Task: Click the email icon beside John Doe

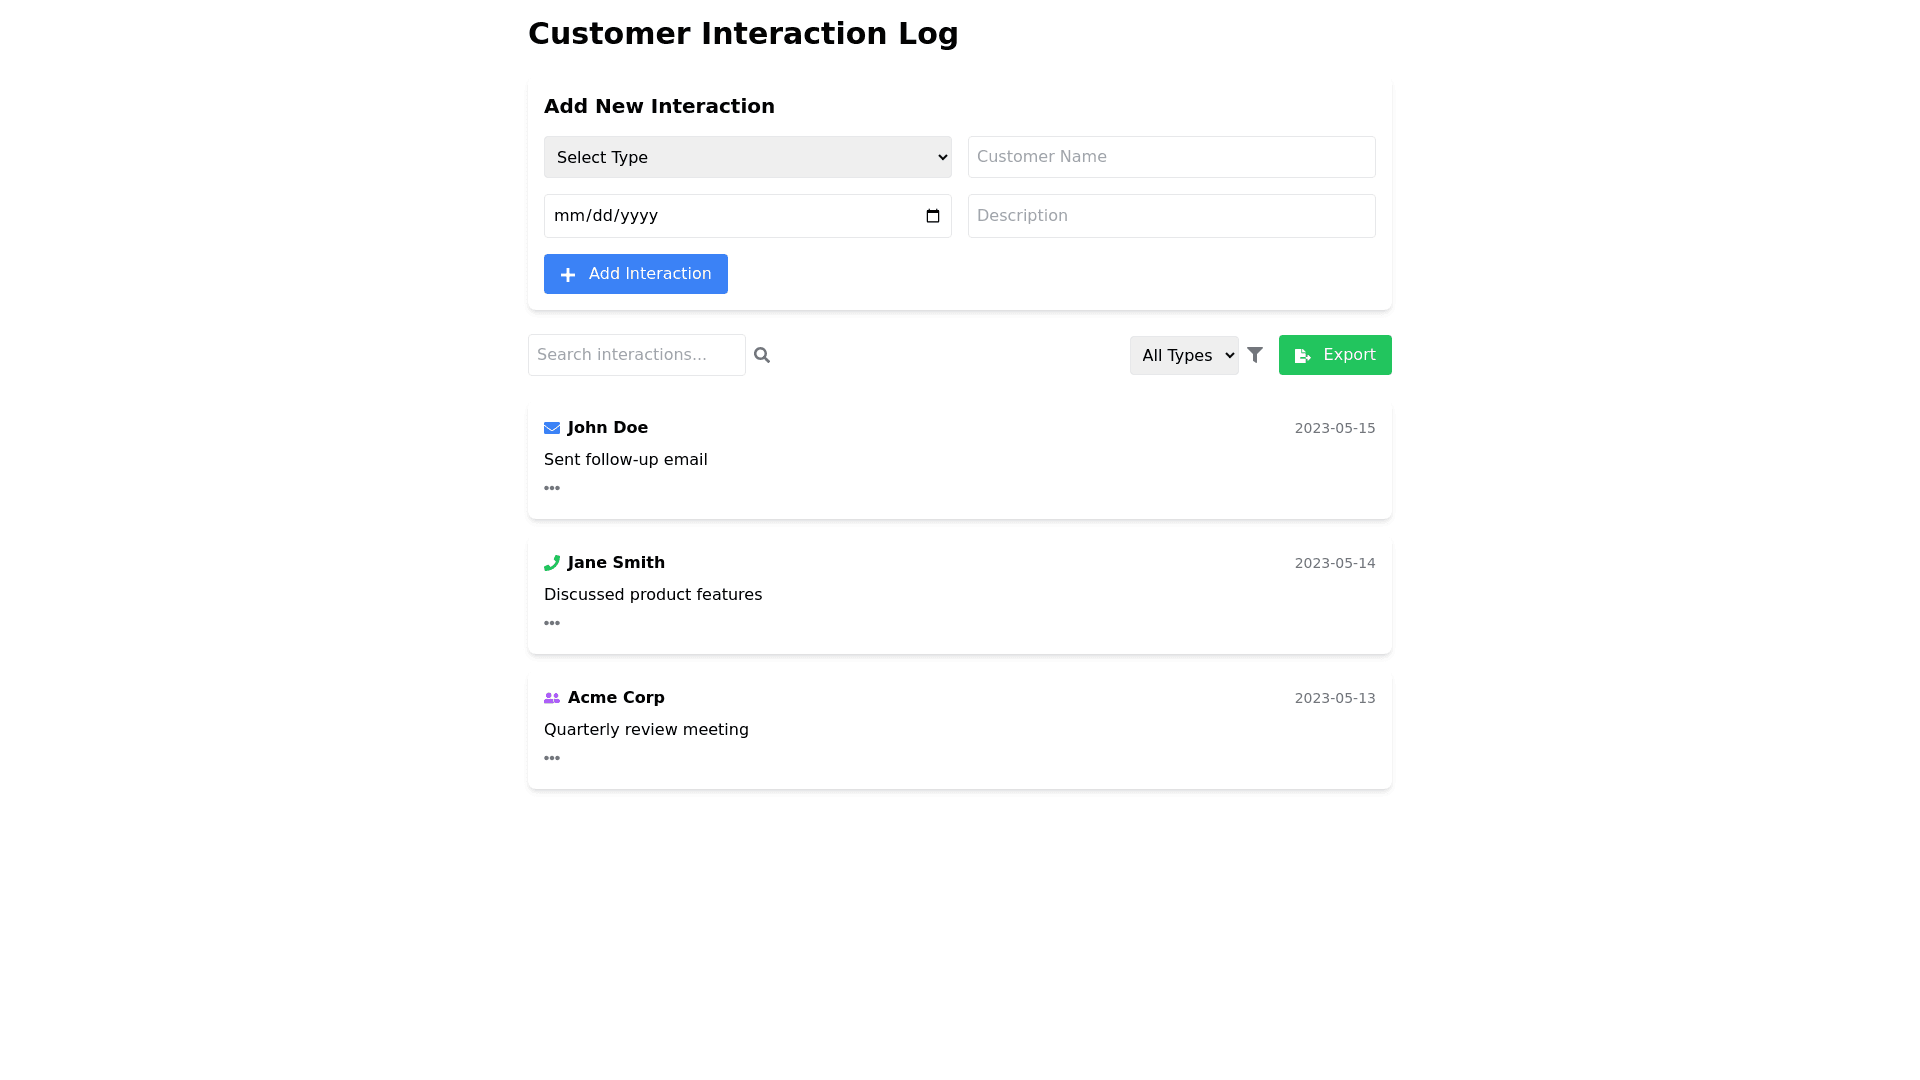Action: click(552, 428)
